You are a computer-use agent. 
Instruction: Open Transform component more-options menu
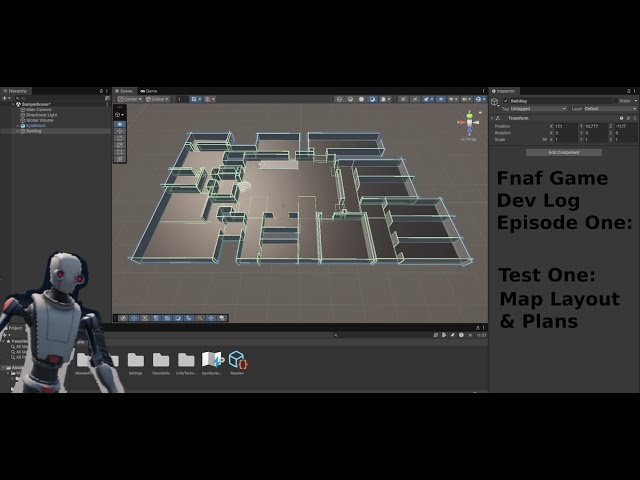tap(634, 118)
